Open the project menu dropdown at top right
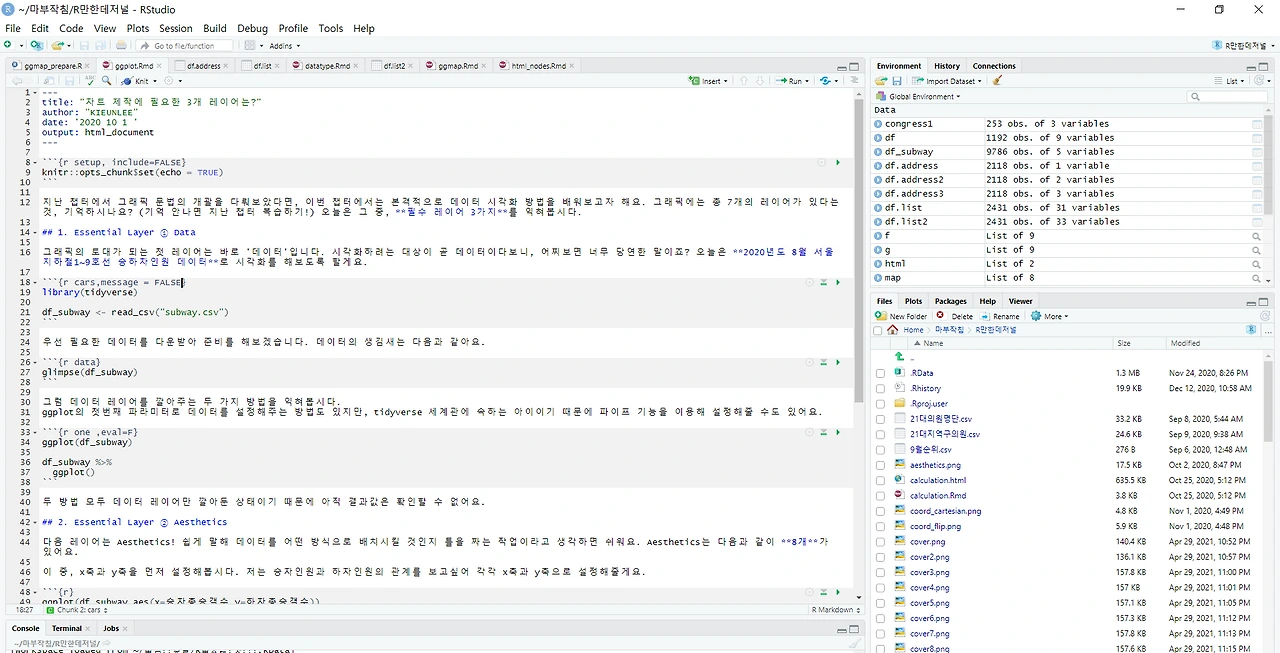This screenshot has width=1280, height=653. pos(1244,45)
